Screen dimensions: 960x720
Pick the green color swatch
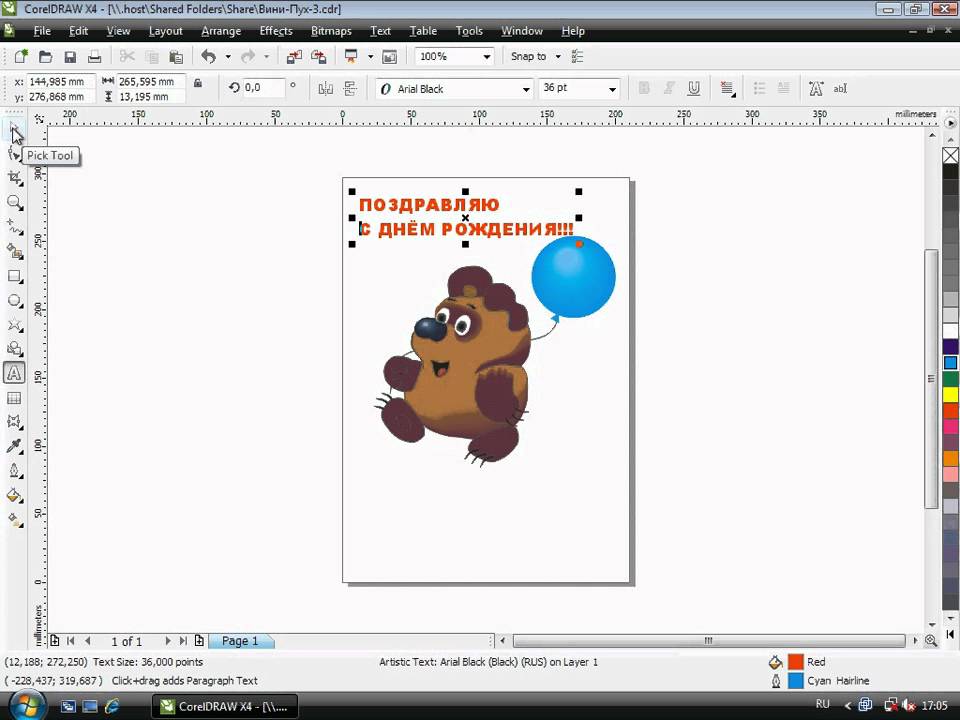950,378
